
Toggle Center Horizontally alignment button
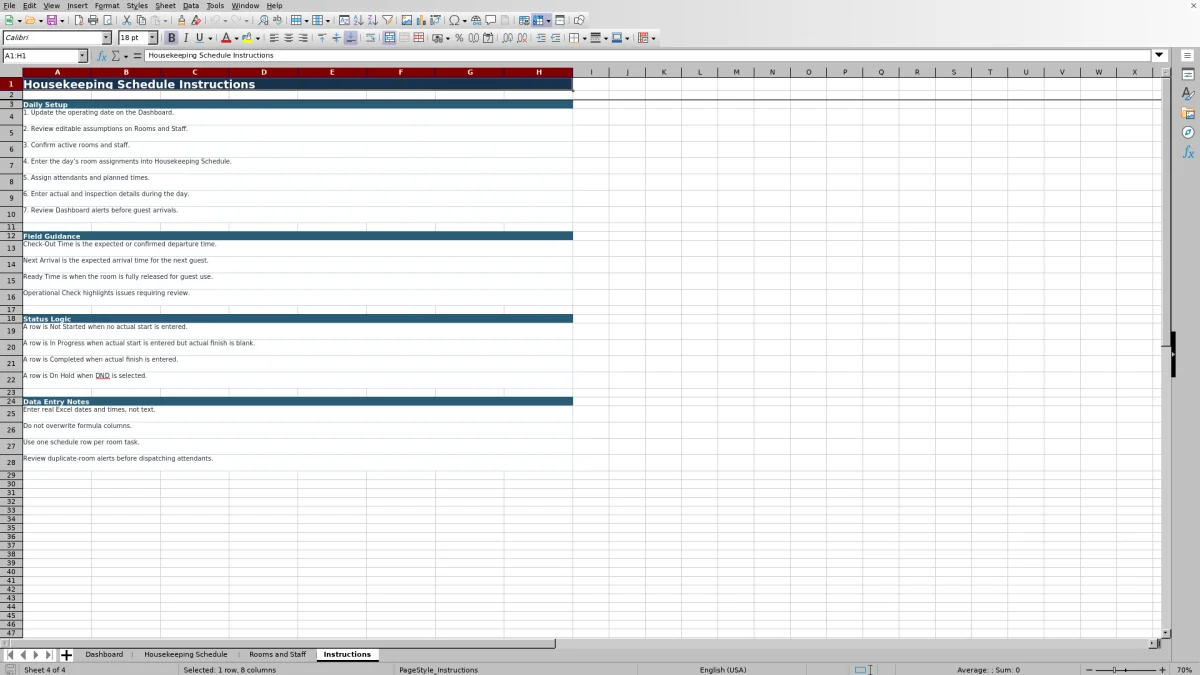click(x=288, y=38)
